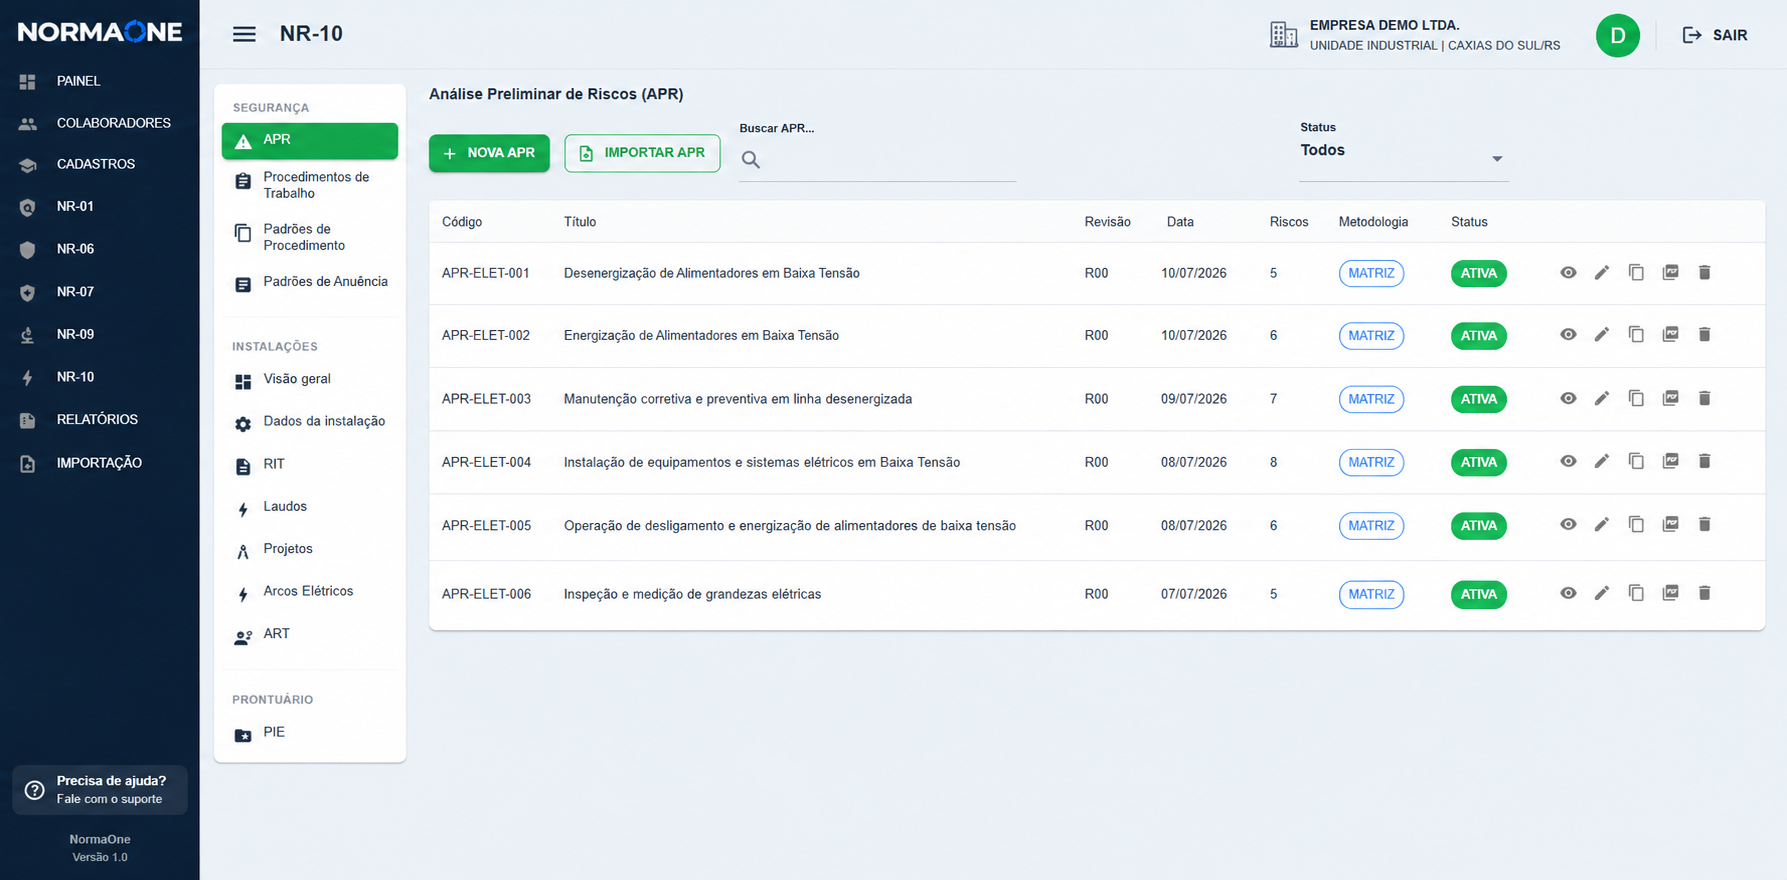View APR-ELET-006 using its eye icon
The height and width of the screenshot is (880, 1787).
(x=1568, y=593)
